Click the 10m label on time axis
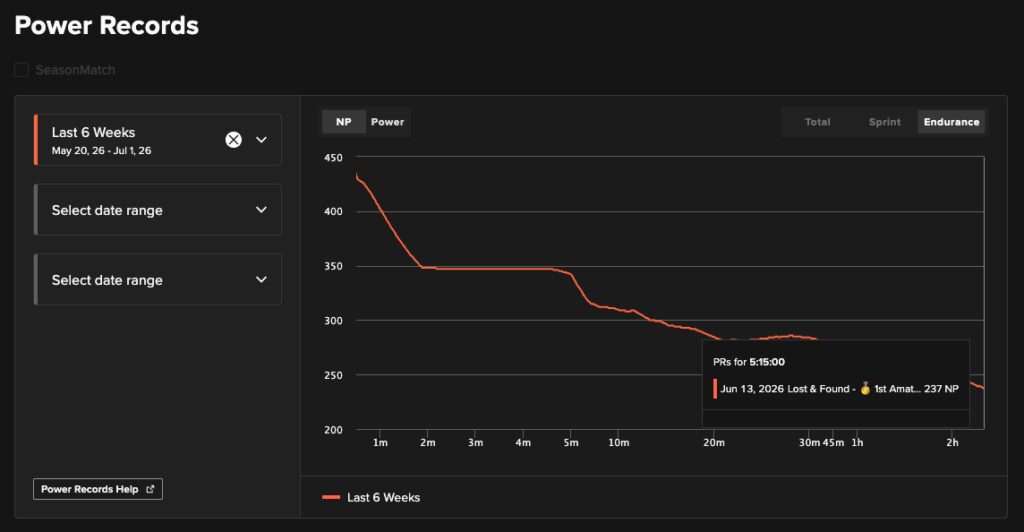This screenshot has height=532, width=1024. click(x=618, y=443)
